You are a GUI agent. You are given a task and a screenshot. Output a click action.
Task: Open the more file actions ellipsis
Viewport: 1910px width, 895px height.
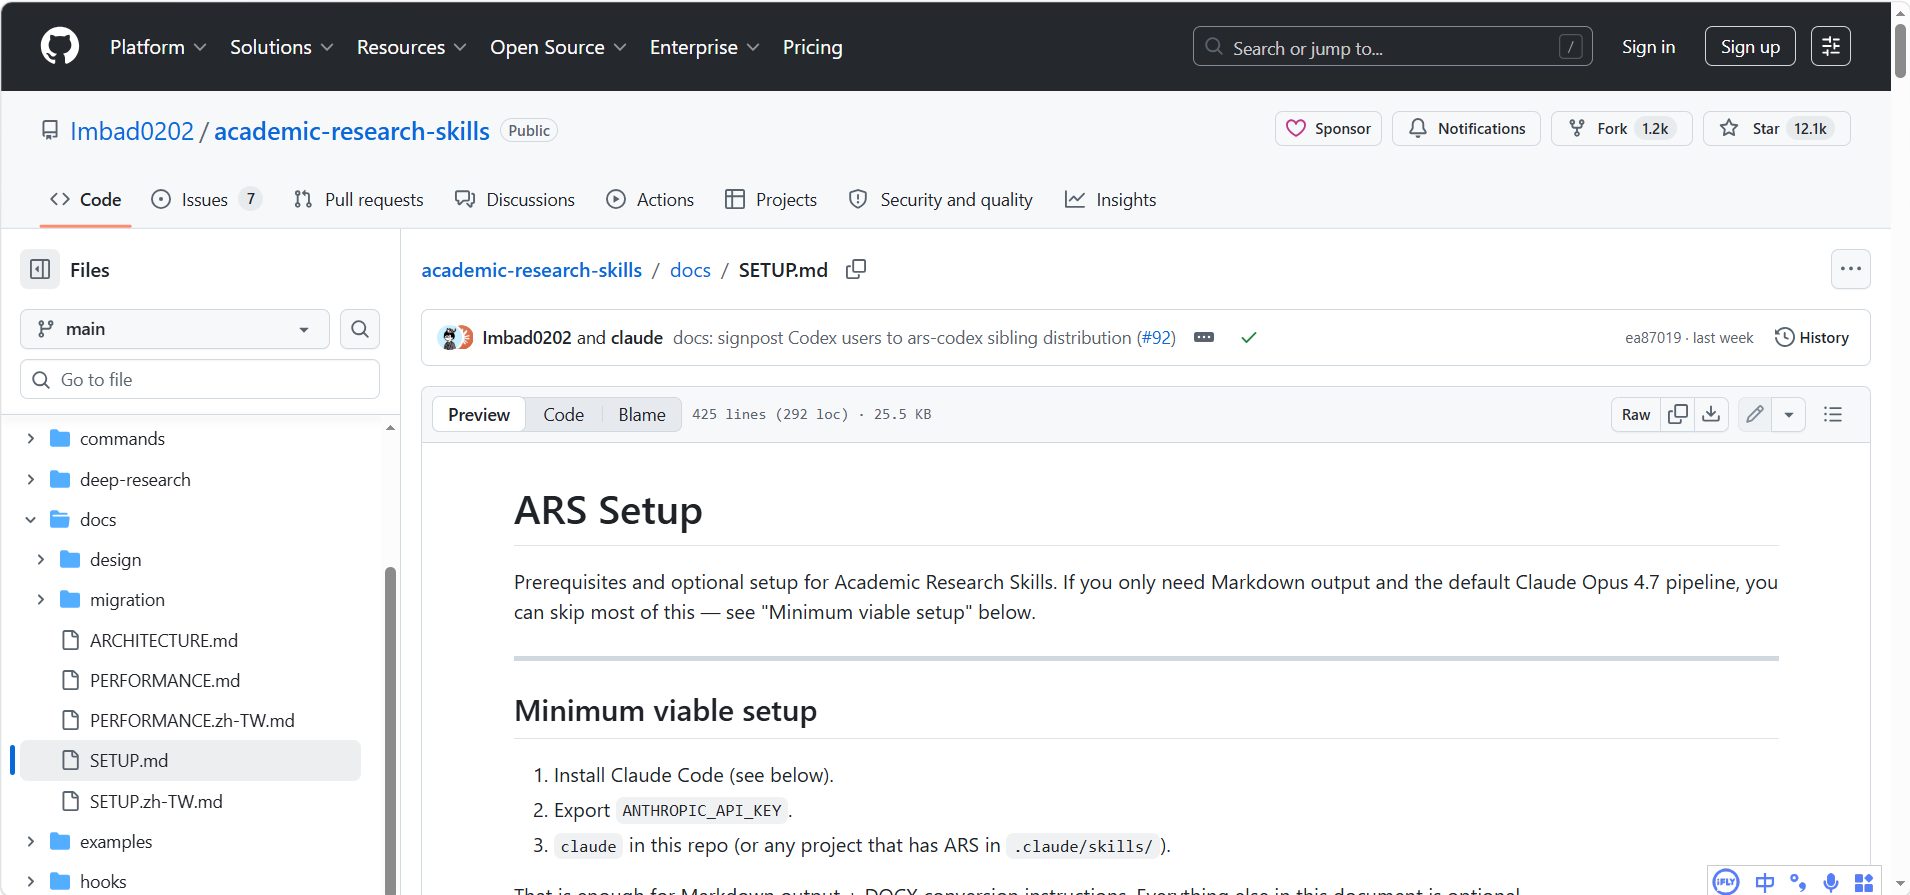coord(1850,269)
